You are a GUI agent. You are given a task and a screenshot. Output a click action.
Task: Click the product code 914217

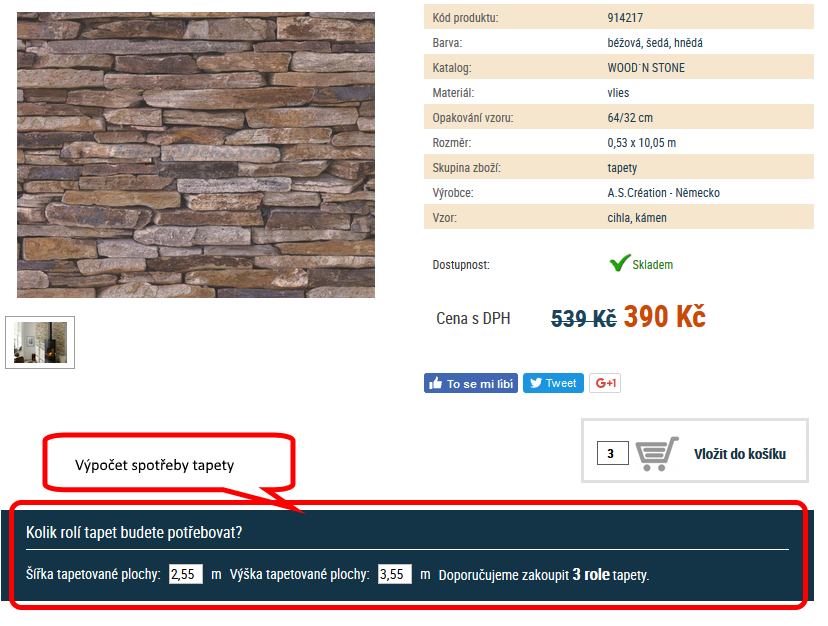pos(625,18)
